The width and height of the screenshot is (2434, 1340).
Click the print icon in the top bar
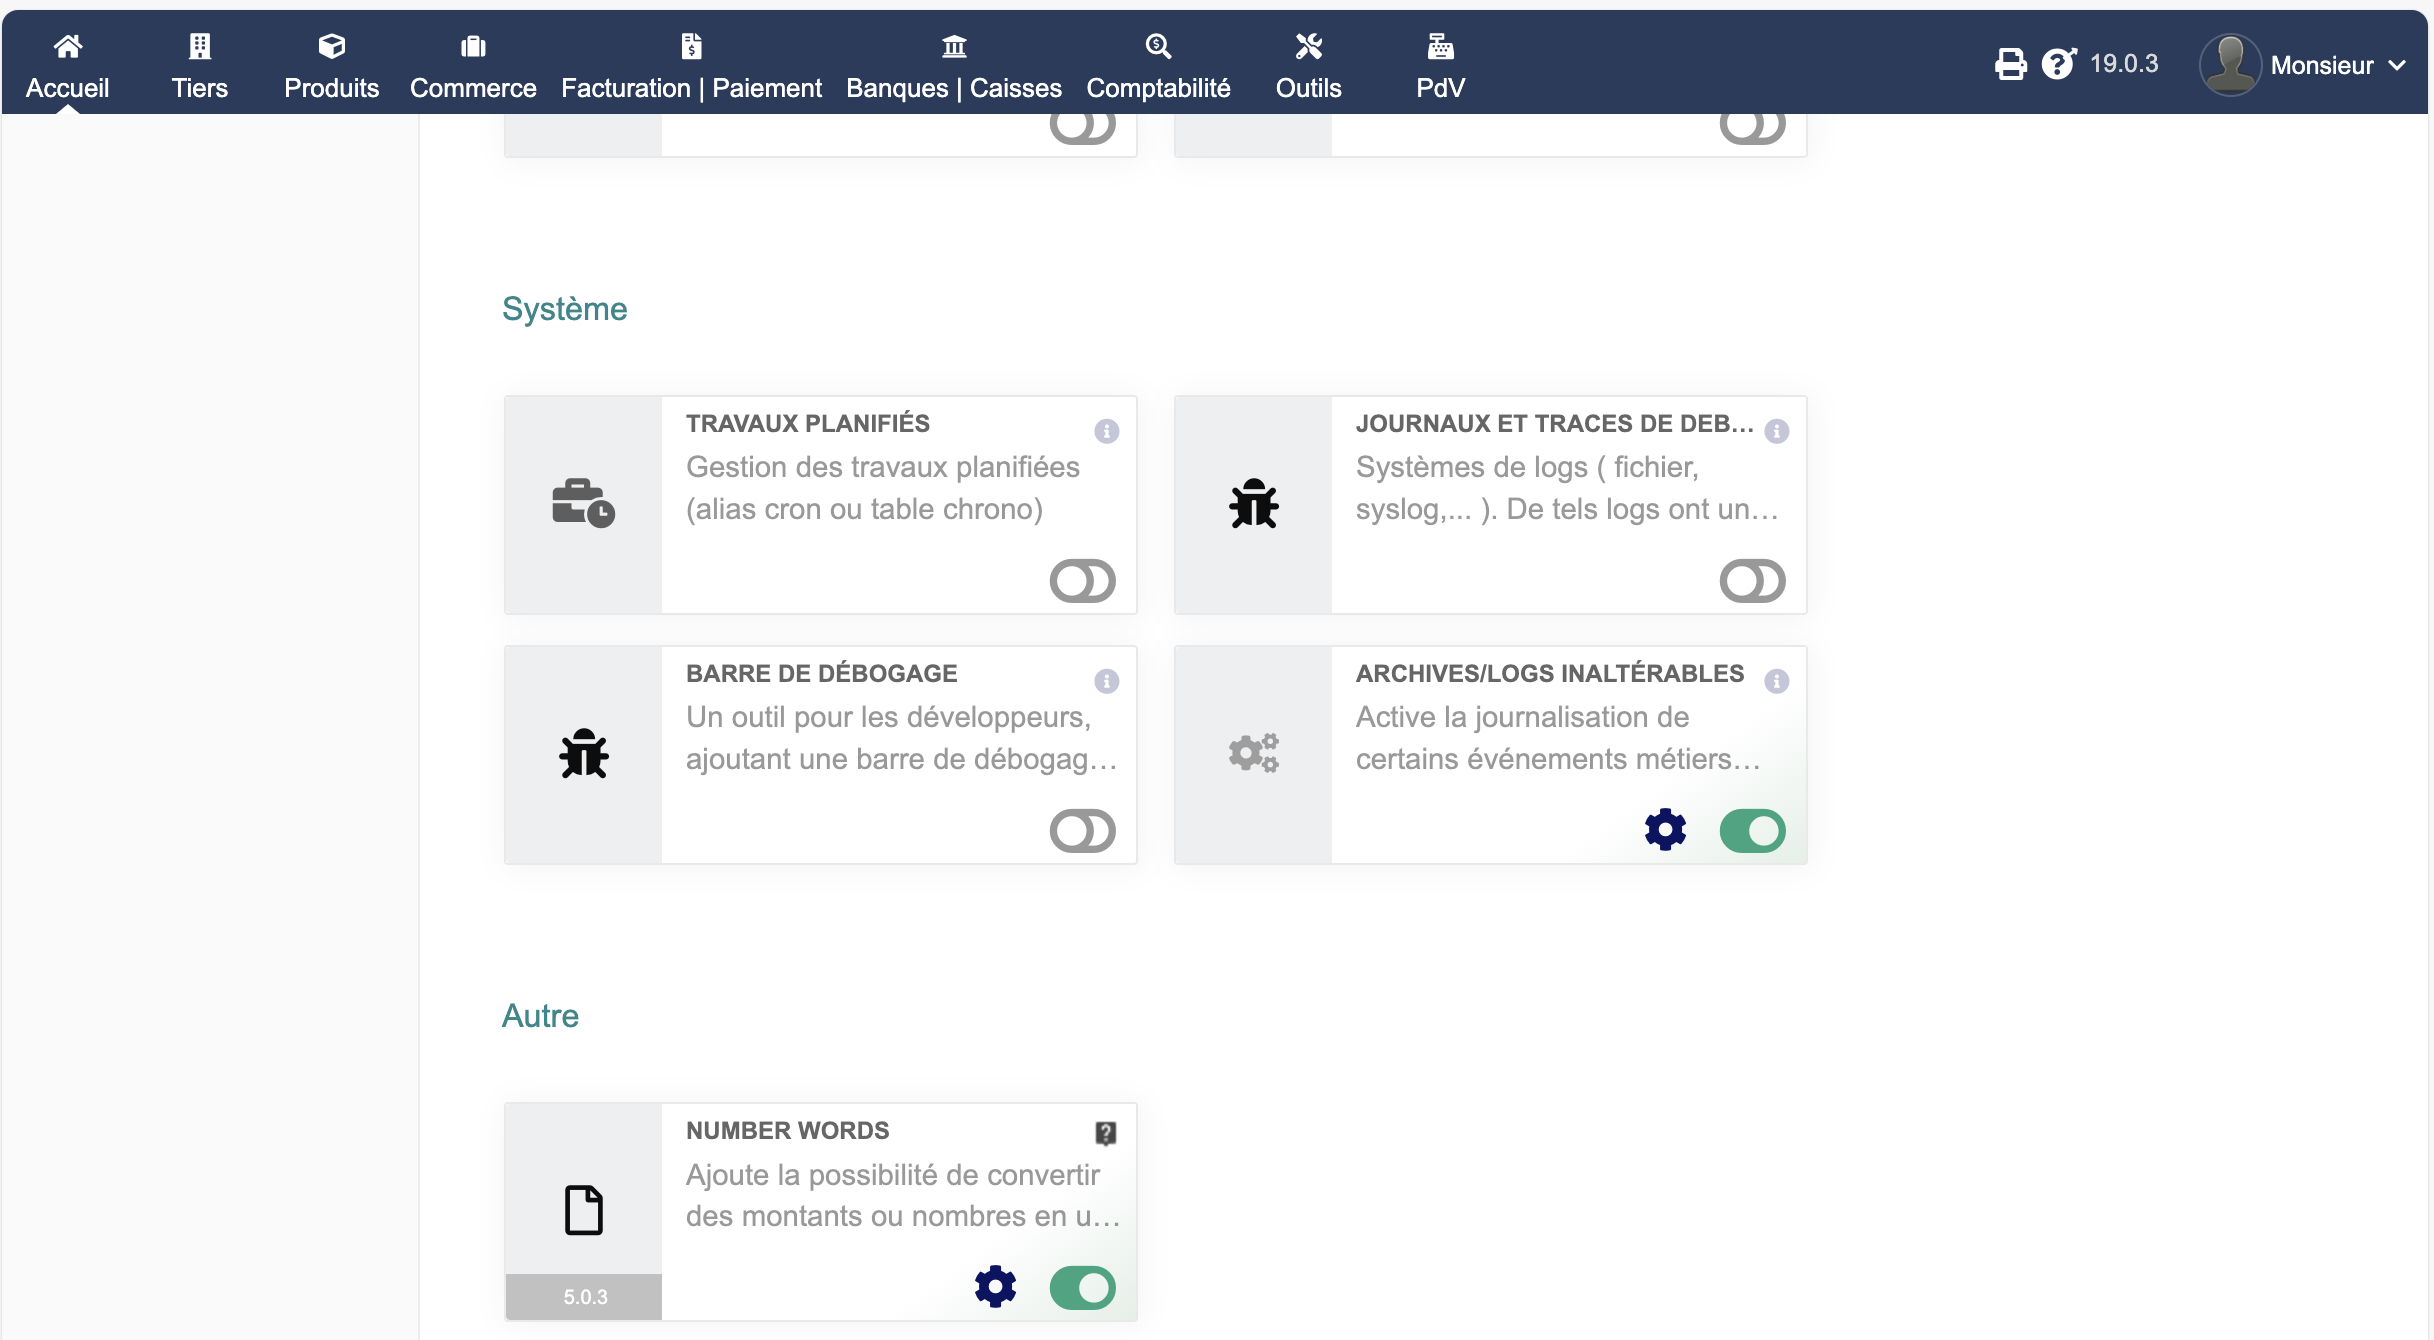pyautogui.click(x=2010, y=64)
